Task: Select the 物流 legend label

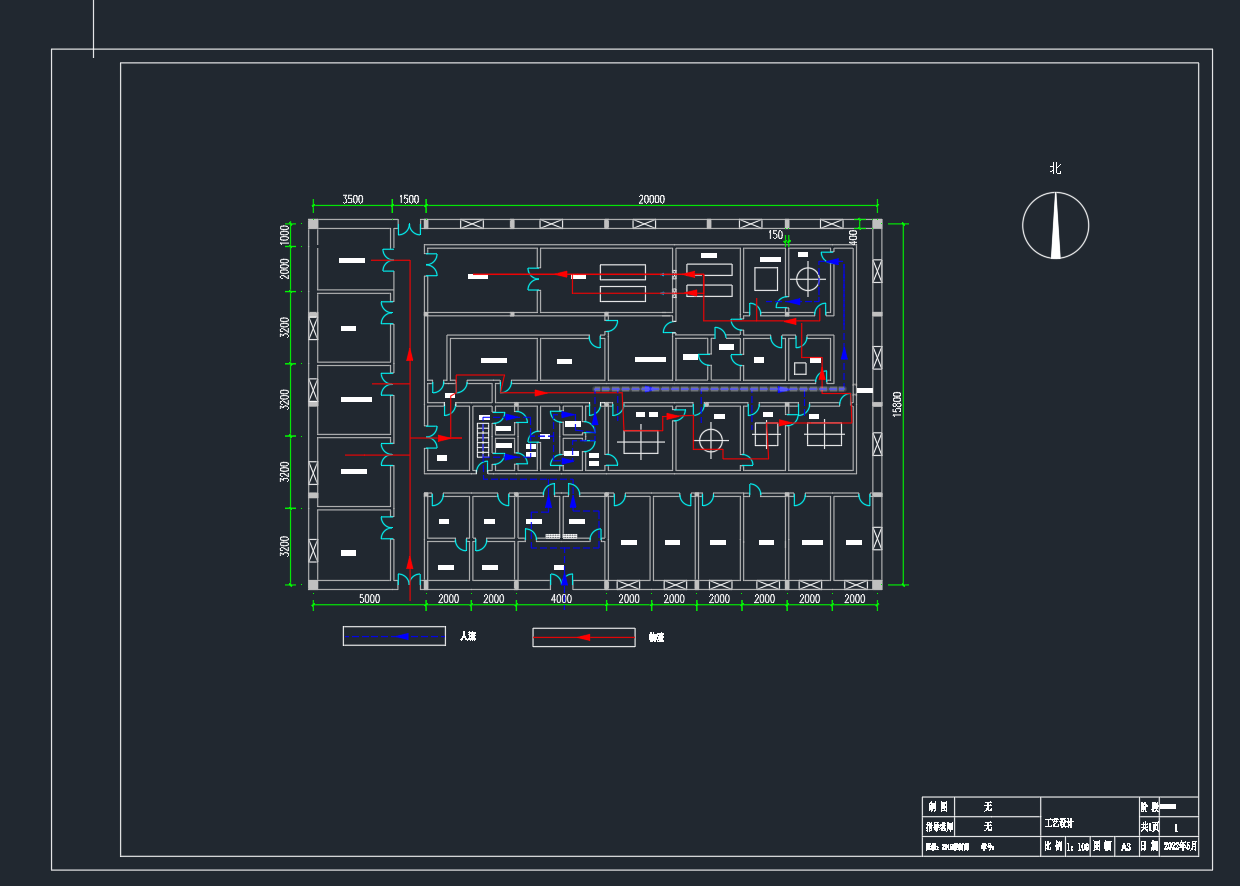Action: 656,637
